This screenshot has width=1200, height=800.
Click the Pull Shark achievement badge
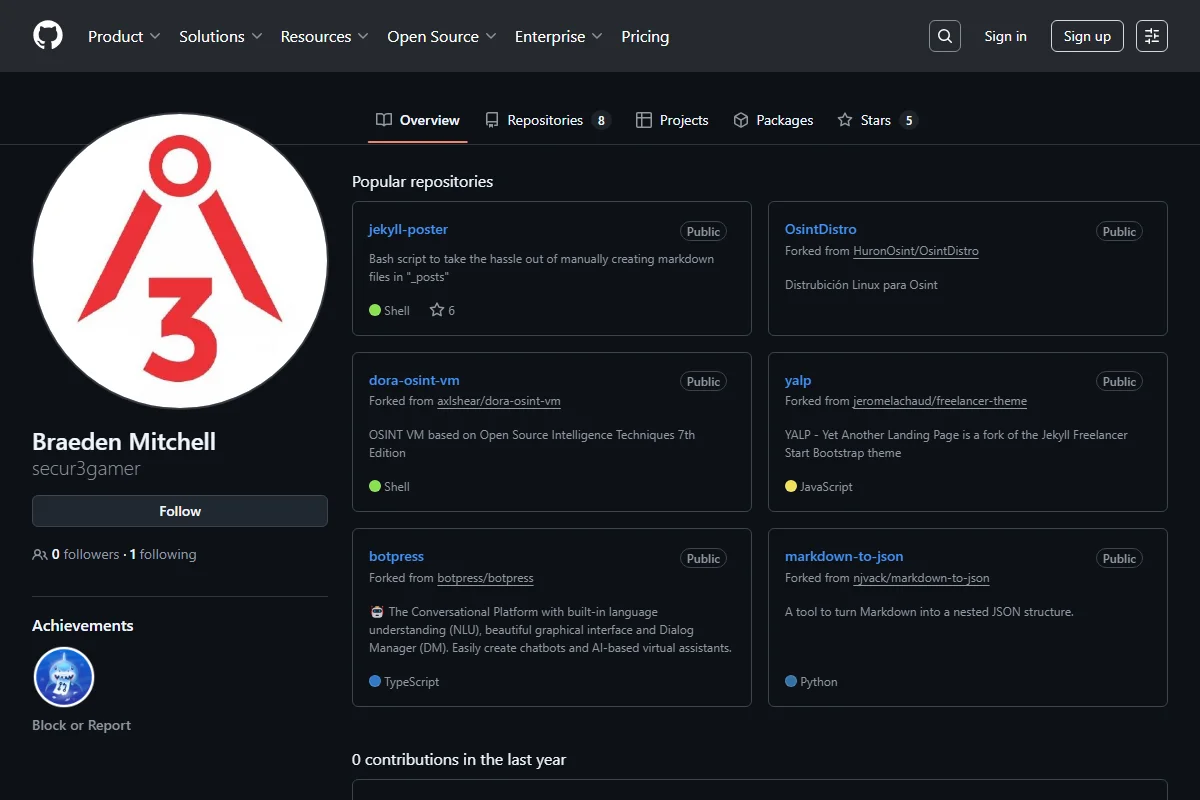64,677
